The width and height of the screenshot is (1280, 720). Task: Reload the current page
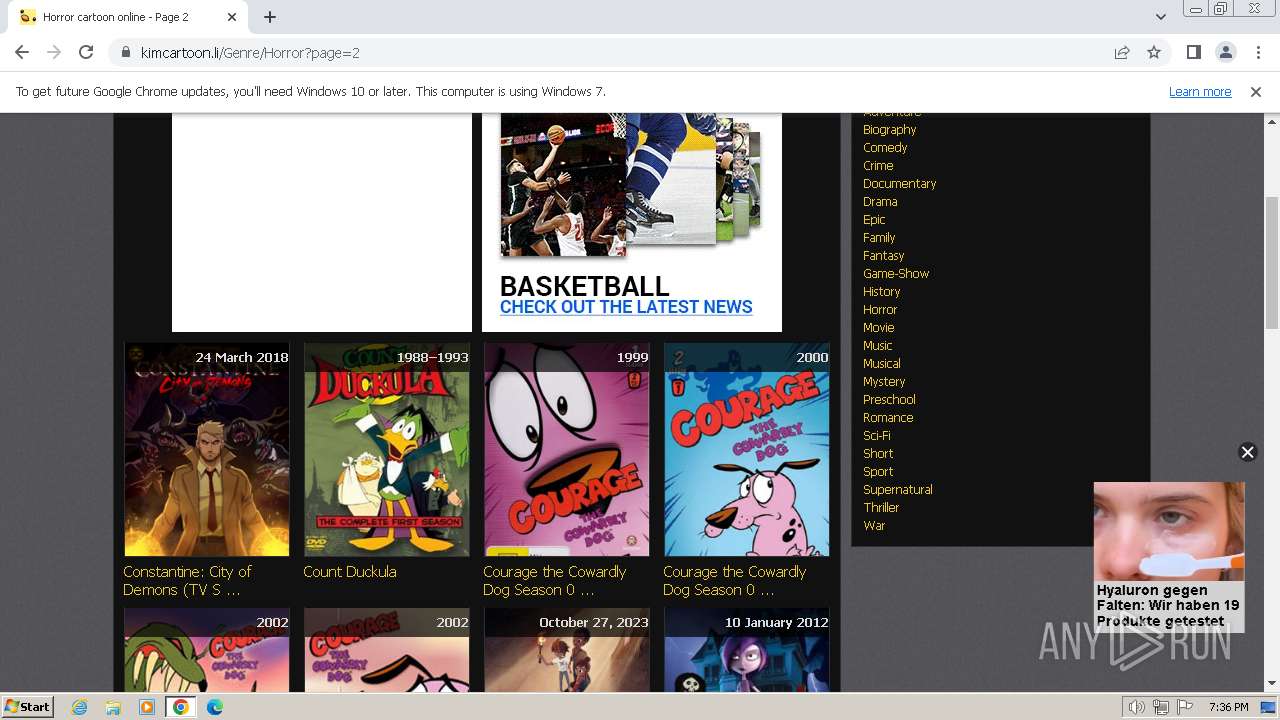pos(86,52)
